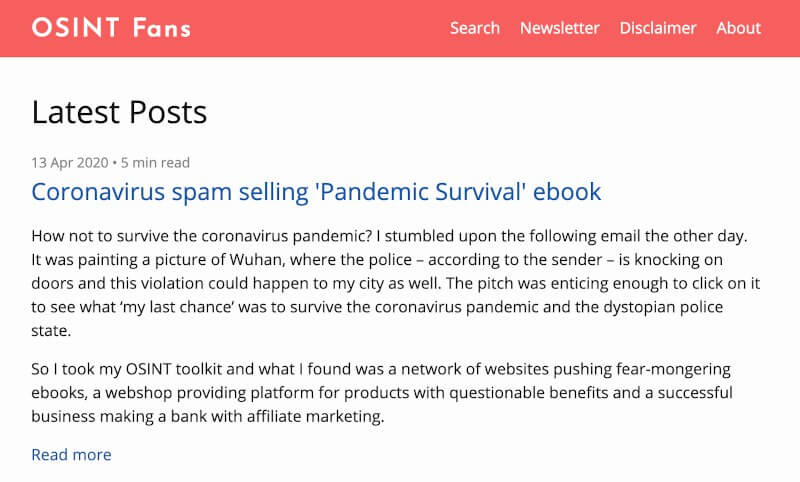This screenshot has height=482, width=800.
Task: Click the word 'ebook' ending the post title
Action: coord(567,192)
